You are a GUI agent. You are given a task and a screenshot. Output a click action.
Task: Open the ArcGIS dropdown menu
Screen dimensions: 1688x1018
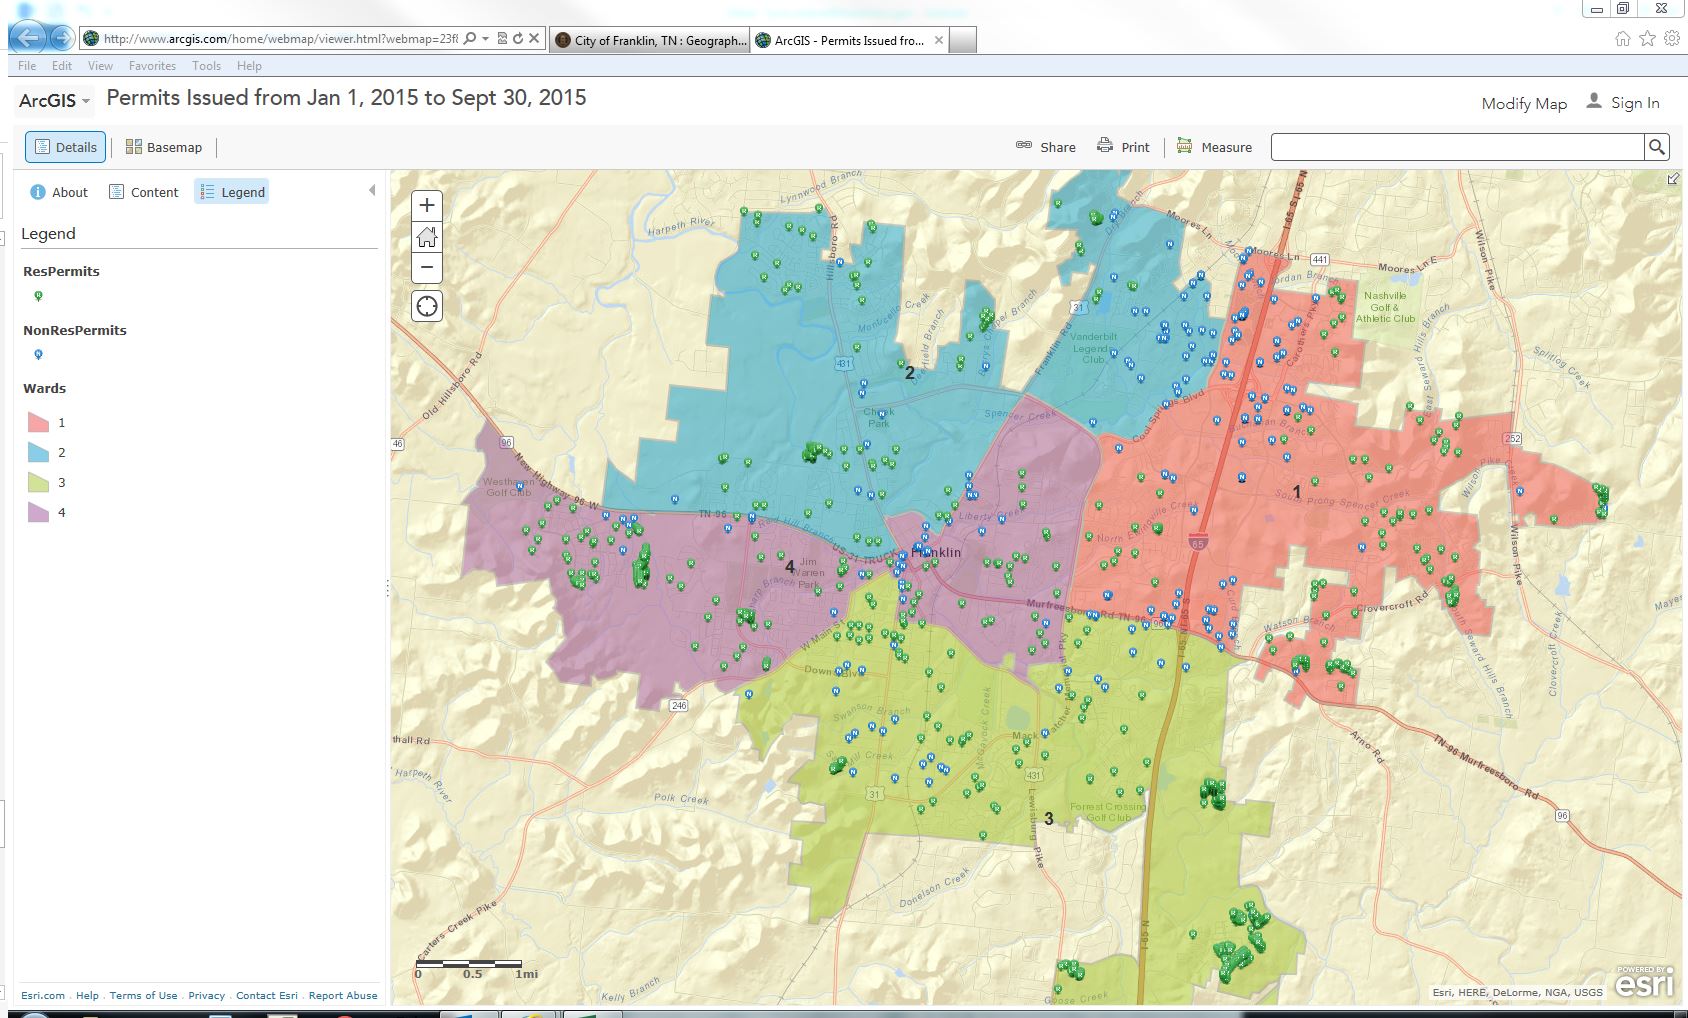(x=55, y=101)
